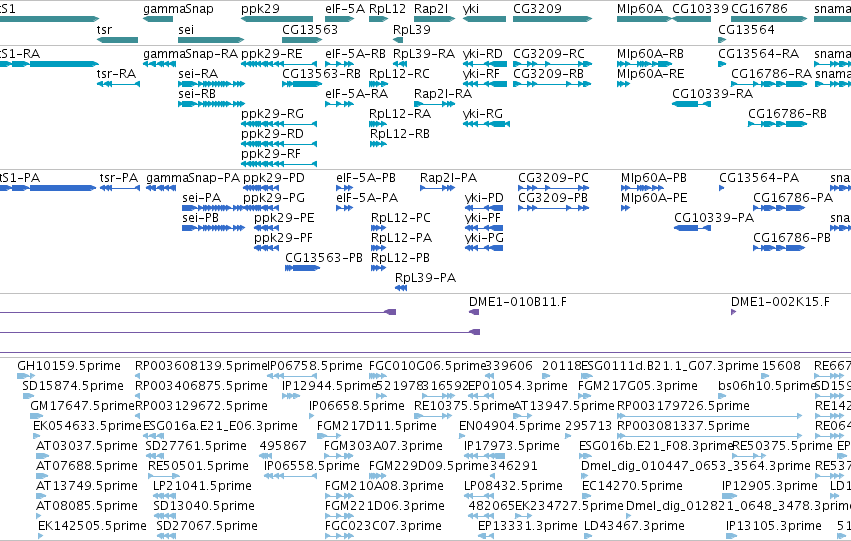This screenshot has width=851, height=541.
Task: Select the gammaSnap gene arrow
Action: point(158,19)
